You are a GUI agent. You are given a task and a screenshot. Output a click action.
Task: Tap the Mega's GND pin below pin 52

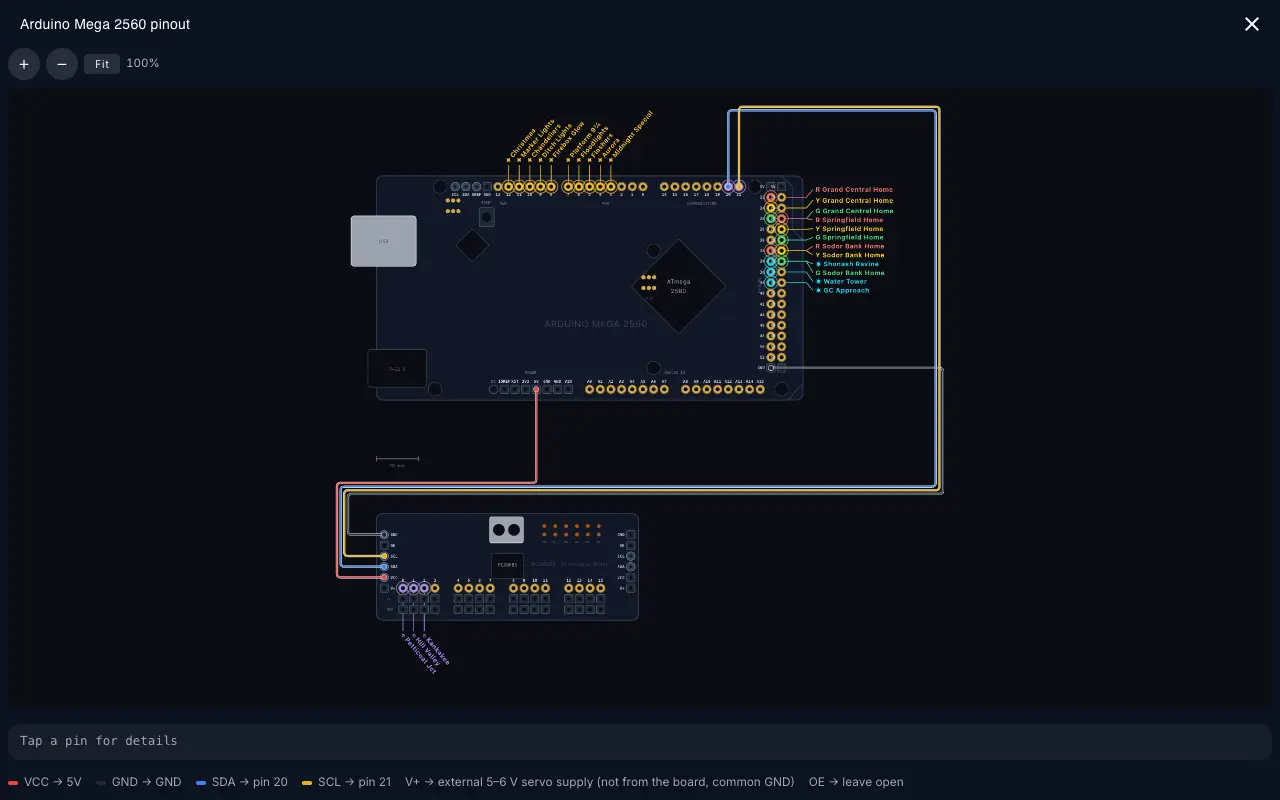pos(771,367)
